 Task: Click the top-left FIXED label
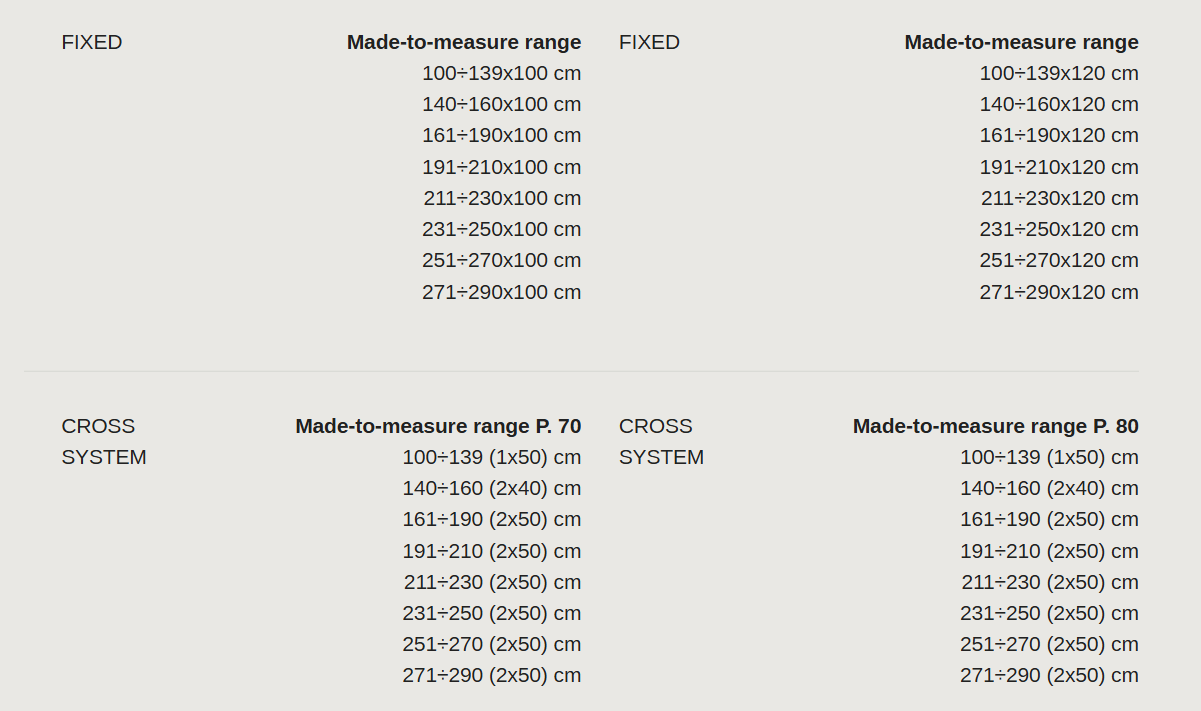(92, 42)
